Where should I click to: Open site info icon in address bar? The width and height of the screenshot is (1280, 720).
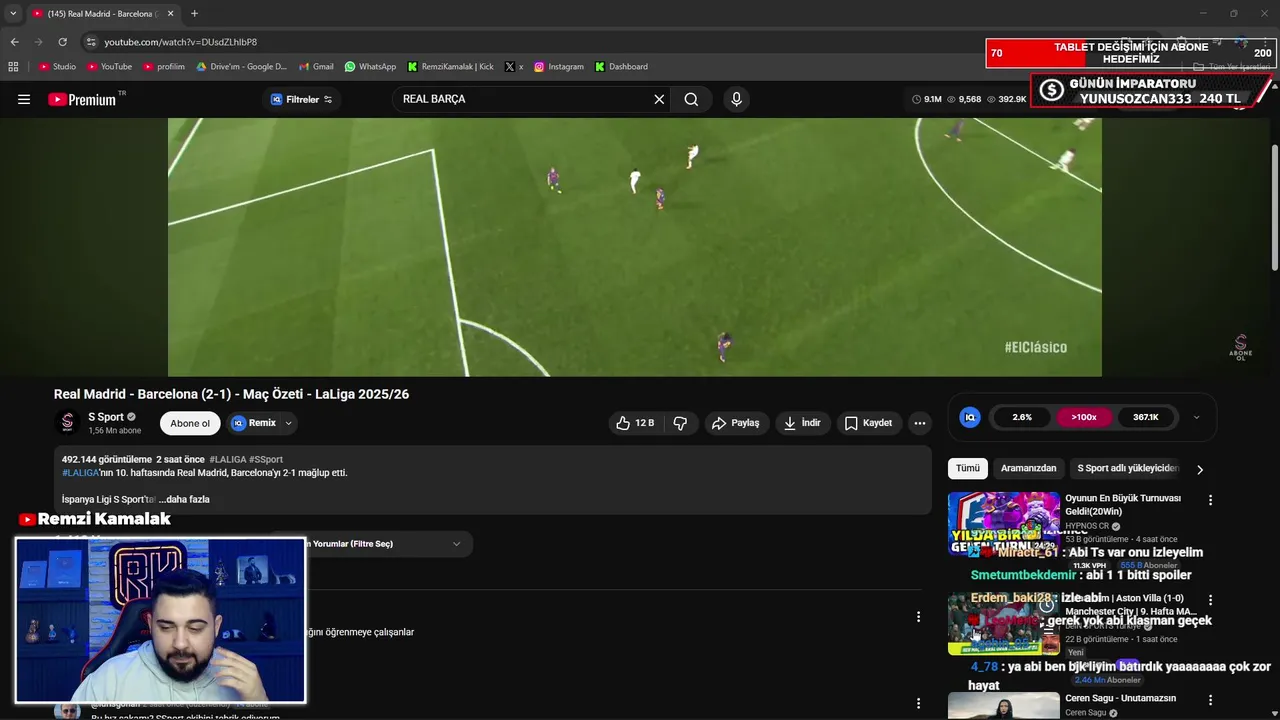click(x=91, y=42)
